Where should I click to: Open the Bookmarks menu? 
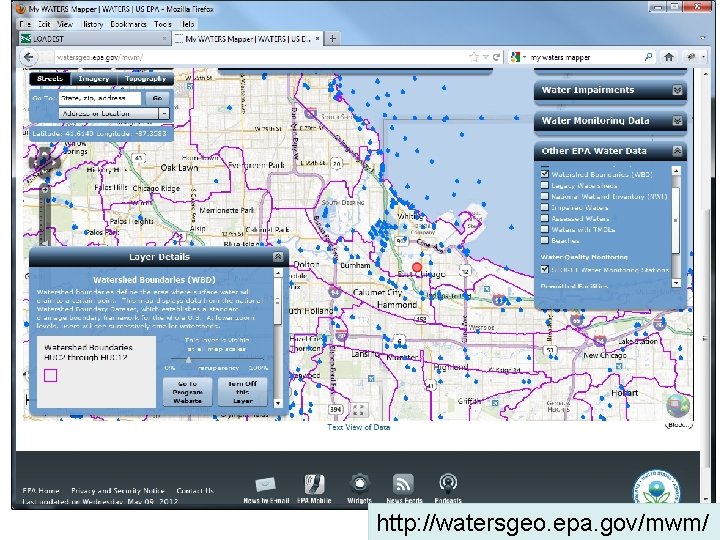coord(129,24)
